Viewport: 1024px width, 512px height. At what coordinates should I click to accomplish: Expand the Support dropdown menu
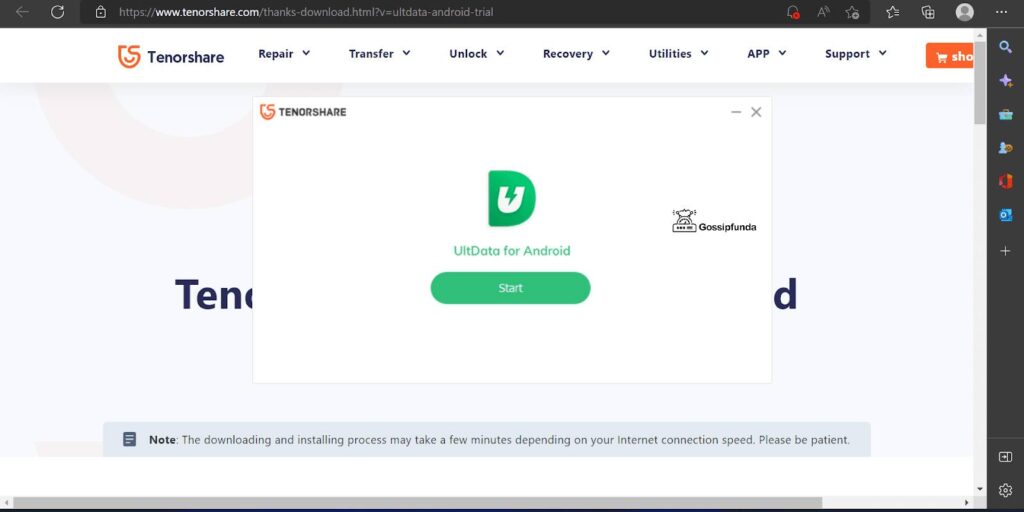856,54
